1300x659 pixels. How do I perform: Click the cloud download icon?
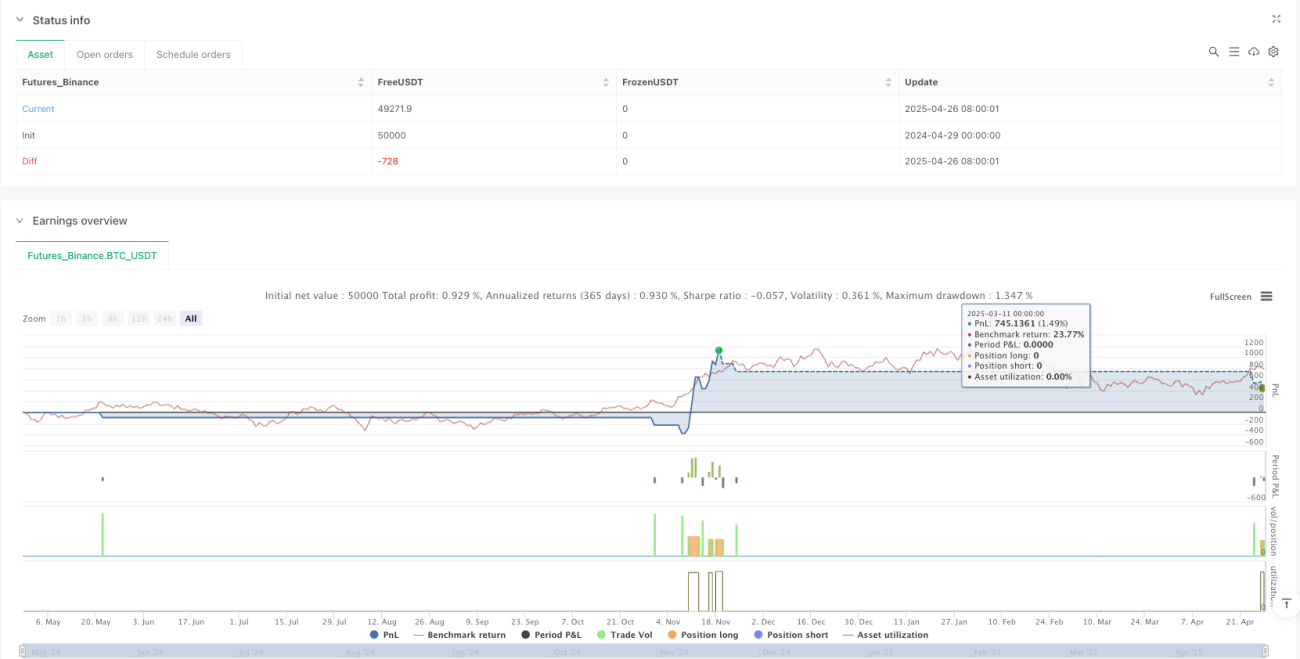point(1254,52)
